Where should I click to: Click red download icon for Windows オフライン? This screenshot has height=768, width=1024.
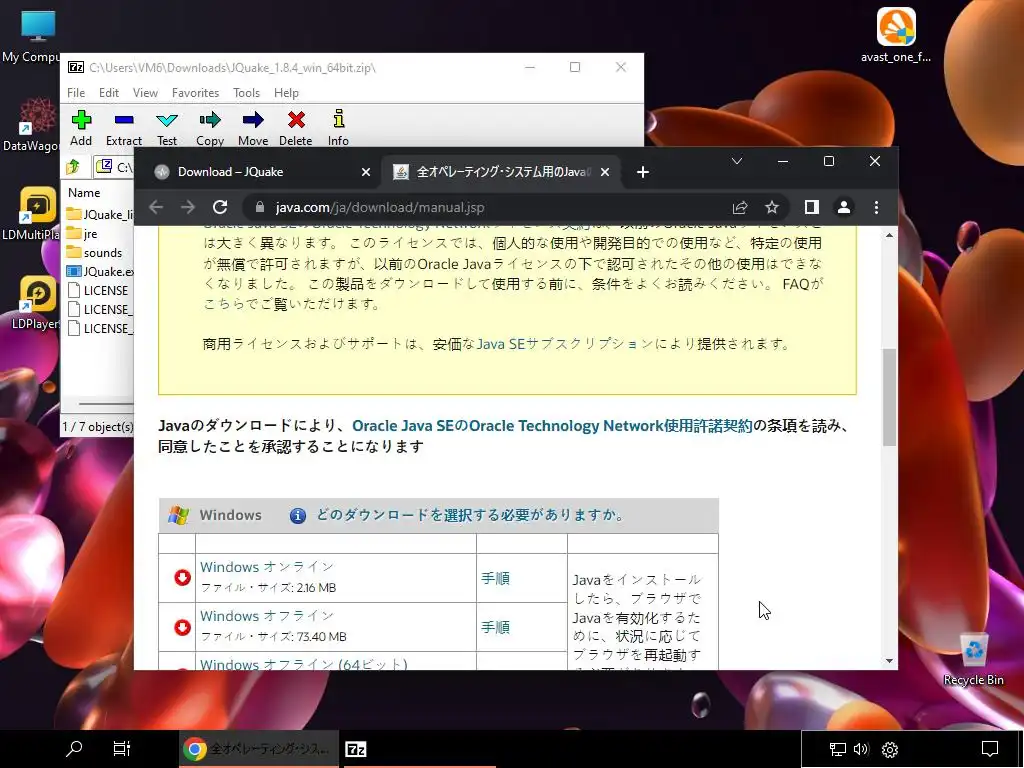click(x=182, y=627)
